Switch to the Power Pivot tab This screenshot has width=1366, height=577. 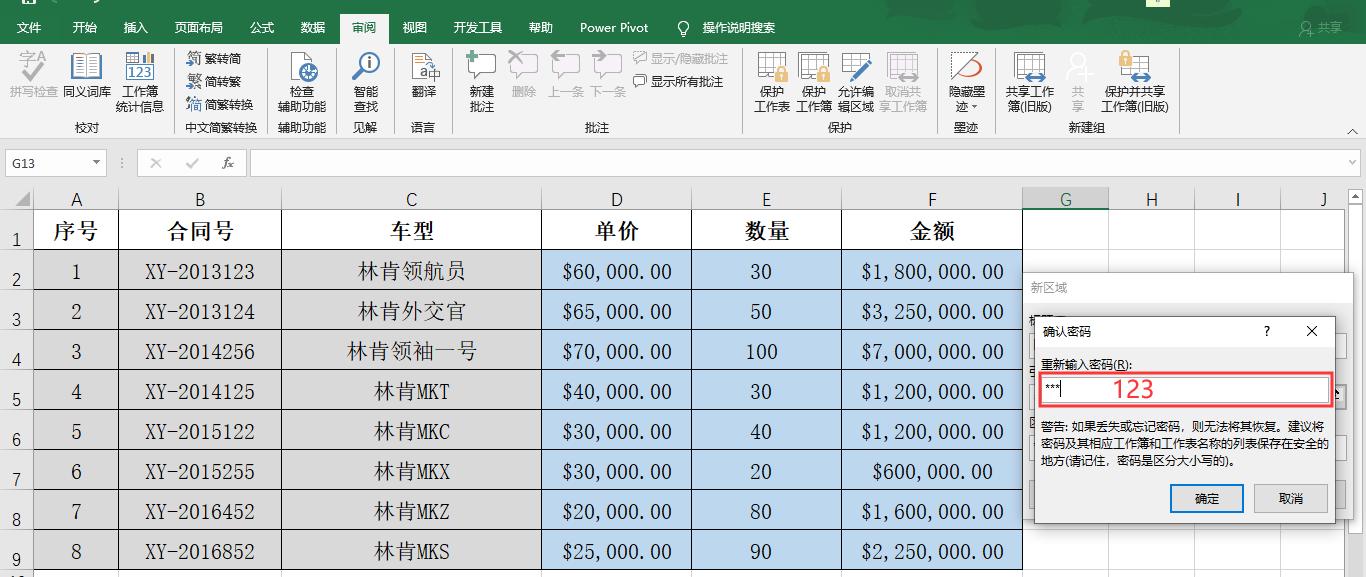click(x=613, y=27)
